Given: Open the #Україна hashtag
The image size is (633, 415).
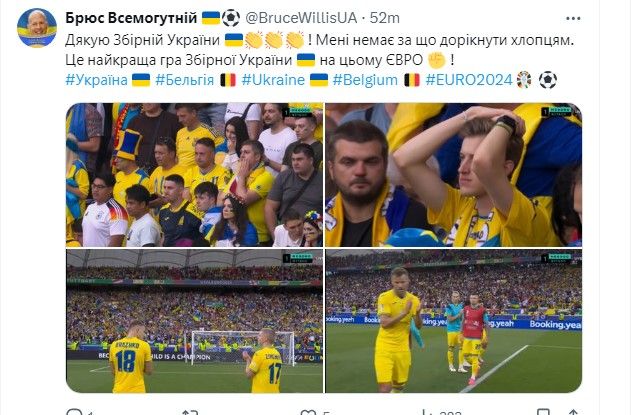Looking at the screenshot, I should pyautogui.click(x=96, y=80).
